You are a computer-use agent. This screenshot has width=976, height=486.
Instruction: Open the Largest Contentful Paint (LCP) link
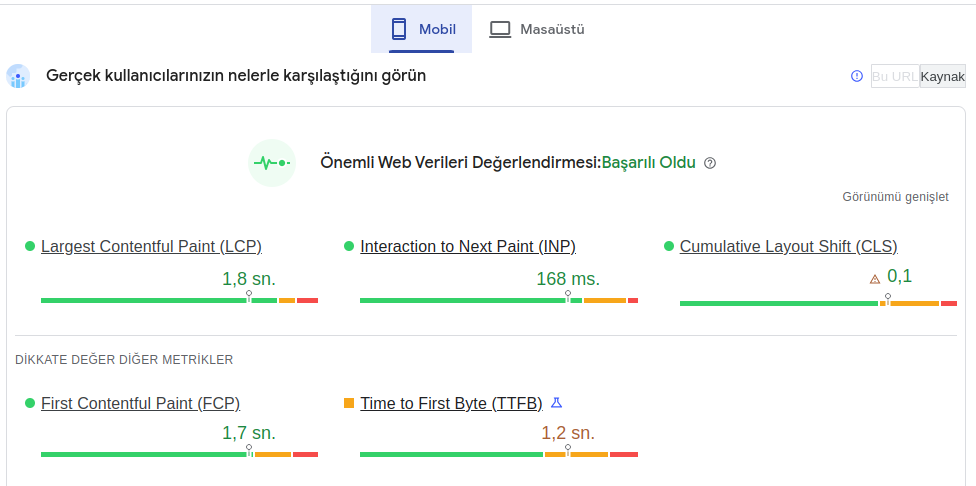[151, 246]
